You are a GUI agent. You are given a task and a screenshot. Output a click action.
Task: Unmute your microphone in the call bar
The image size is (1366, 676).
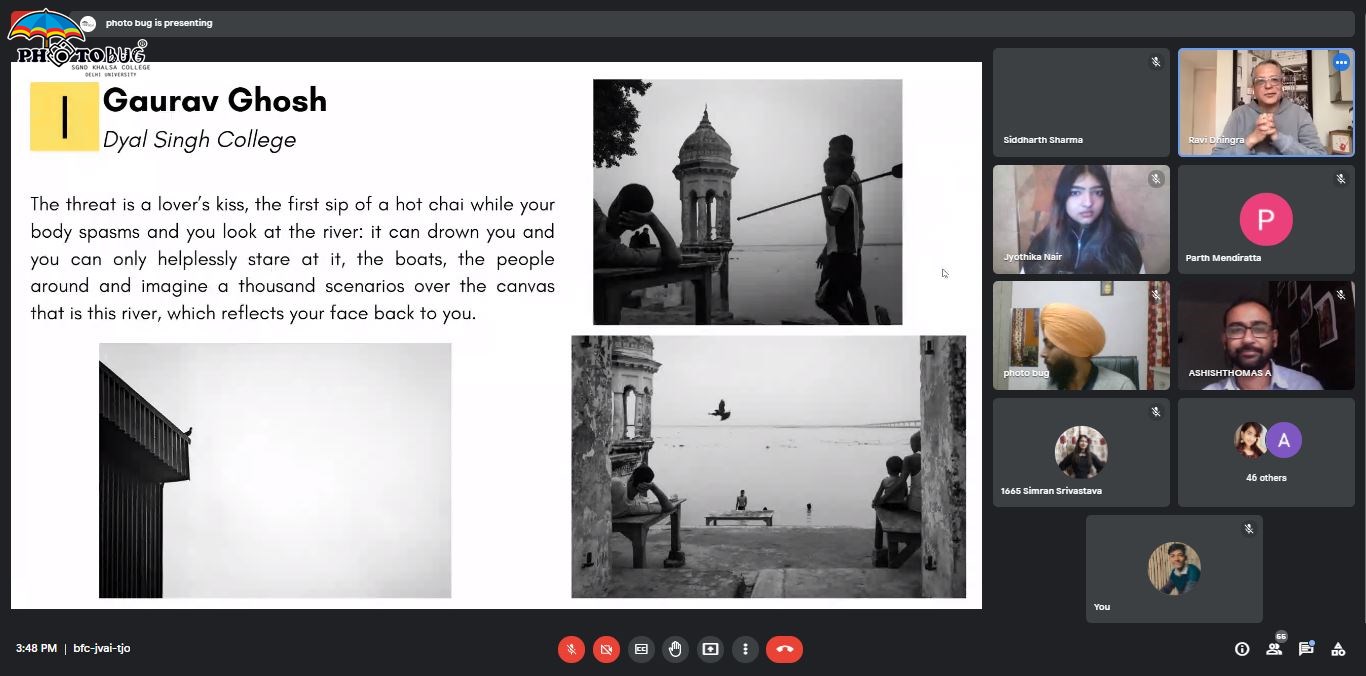[x=571, y=649]
